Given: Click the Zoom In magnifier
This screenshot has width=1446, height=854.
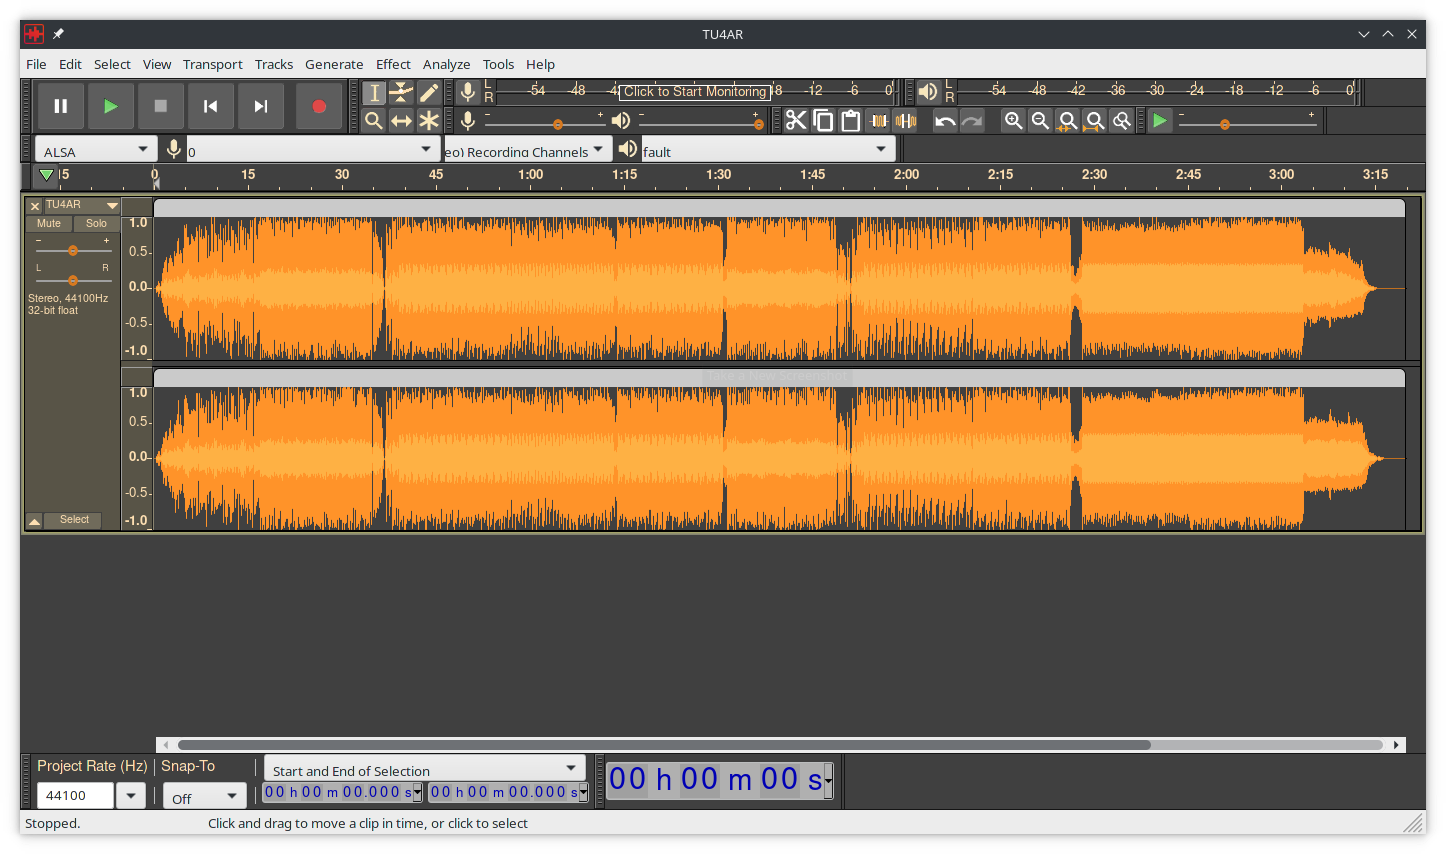Looking at the screenshot, I should click(1013, 121).
